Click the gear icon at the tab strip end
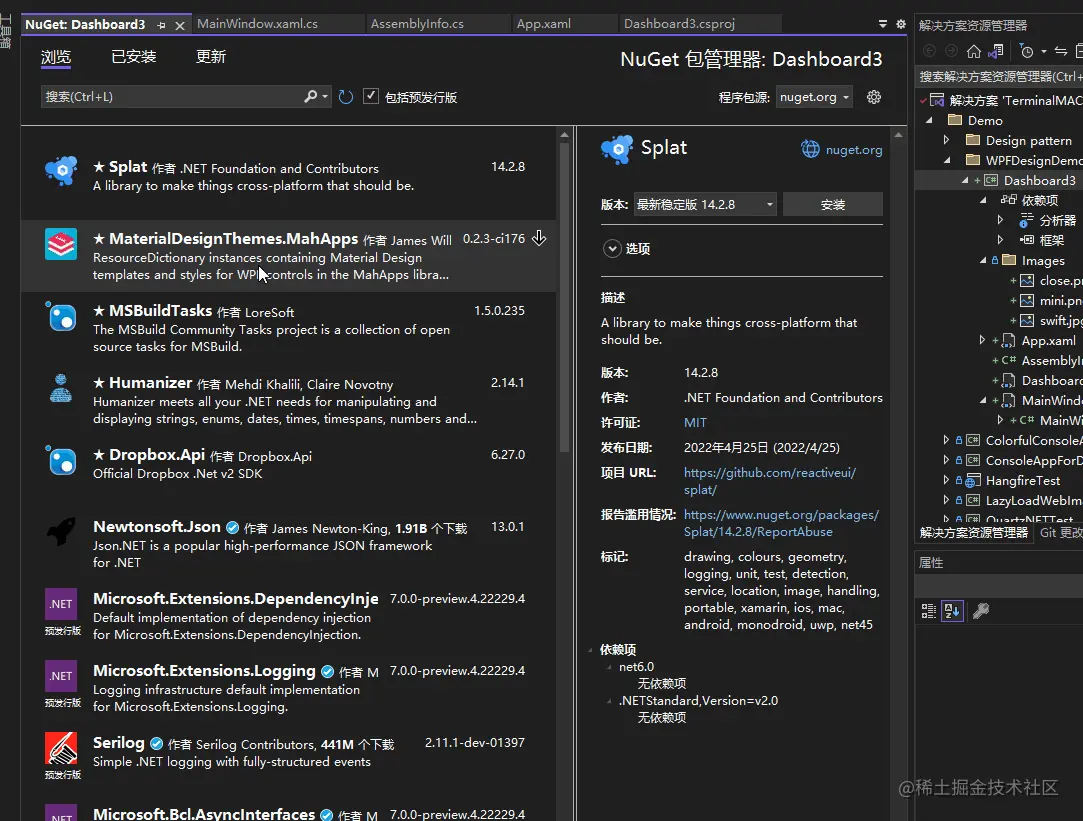Image resolution: width=1083 pixels, height=821 pixels. [x=901, y=24]
